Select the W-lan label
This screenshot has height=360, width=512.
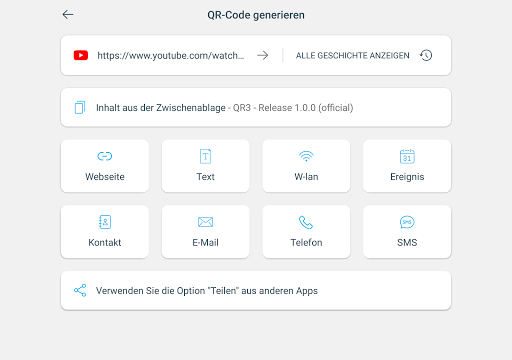tap(306, 177)
